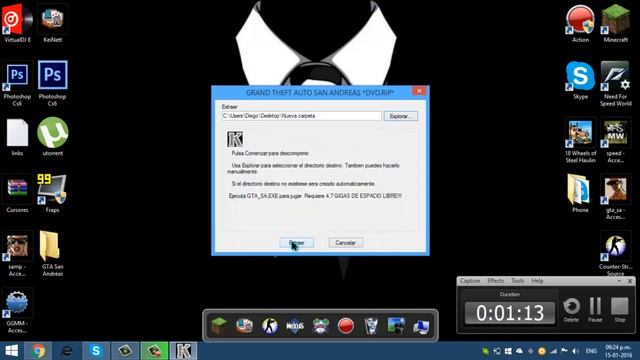Click the taskbar clock and date

pyautogui.click(x=618, y=351)
